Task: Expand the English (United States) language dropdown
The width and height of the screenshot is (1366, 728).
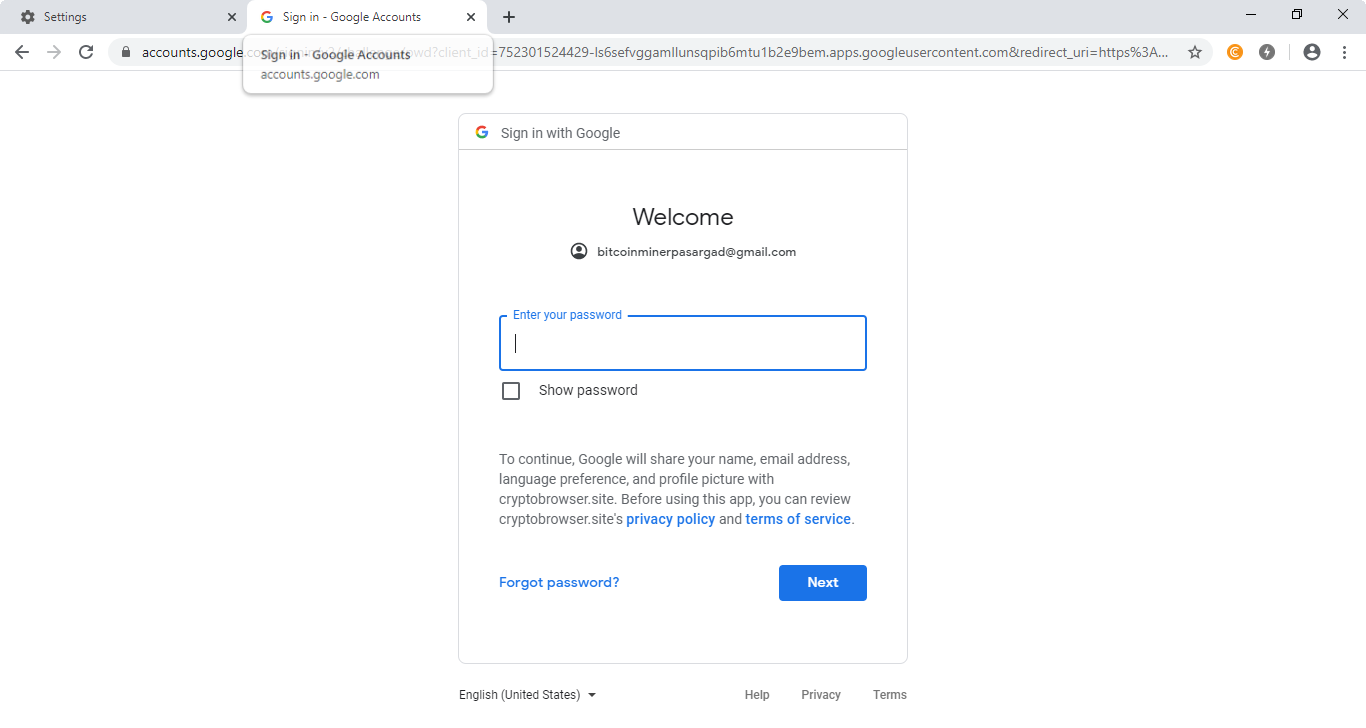Action: [x=527, y=695]
